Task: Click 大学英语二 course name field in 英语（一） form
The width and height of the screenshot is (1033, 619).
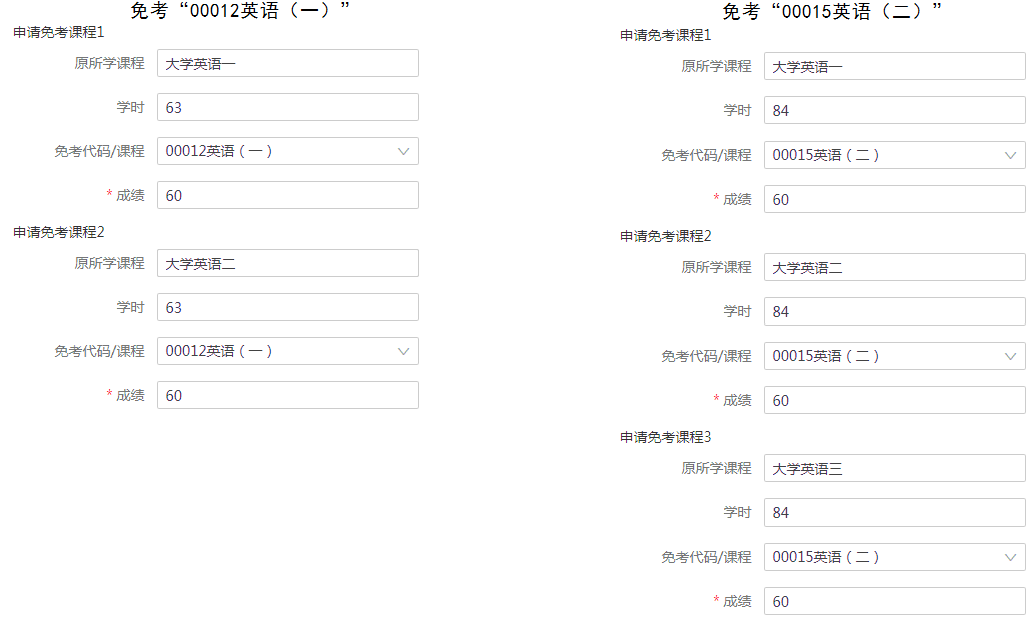Action: 288,263
